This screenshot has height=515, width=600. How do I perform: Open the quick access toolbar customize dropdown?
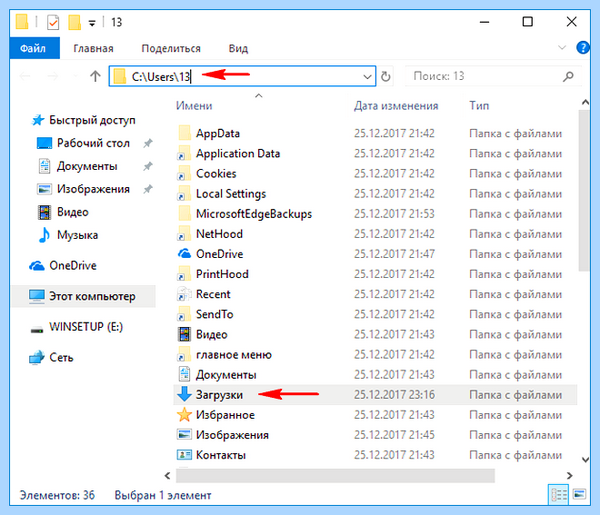pyautogui.click(x=92, y=23)
